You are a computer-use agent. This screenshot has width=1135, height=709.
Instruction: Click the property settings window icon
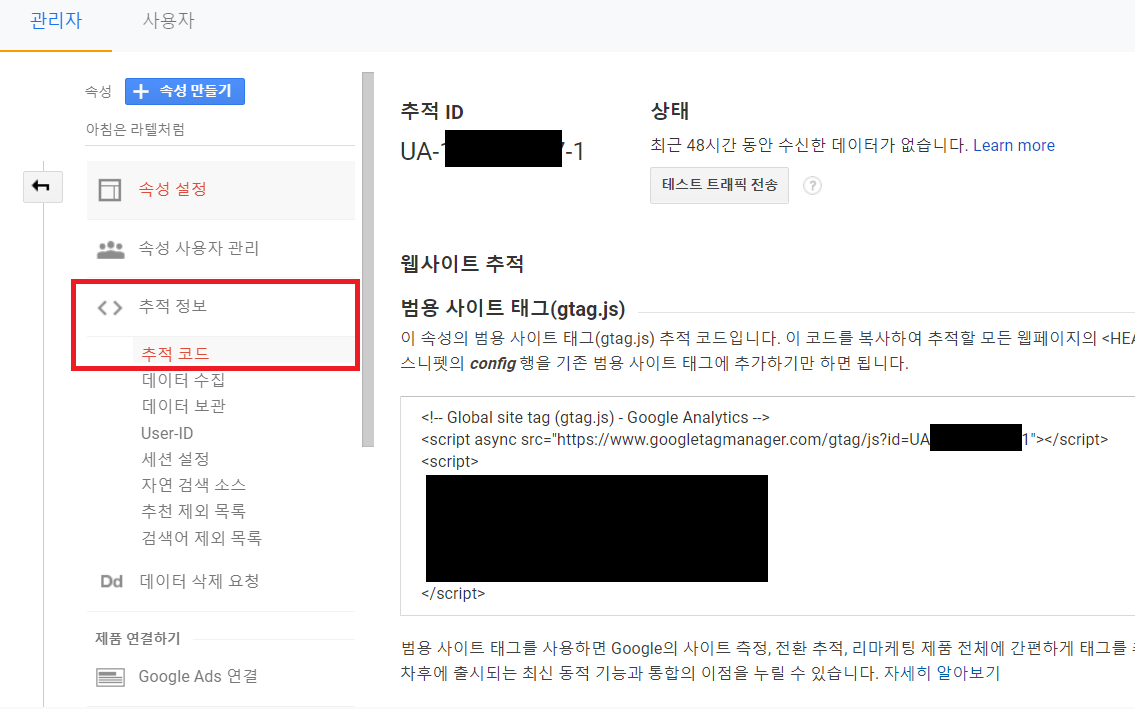(x=110, y=190)
